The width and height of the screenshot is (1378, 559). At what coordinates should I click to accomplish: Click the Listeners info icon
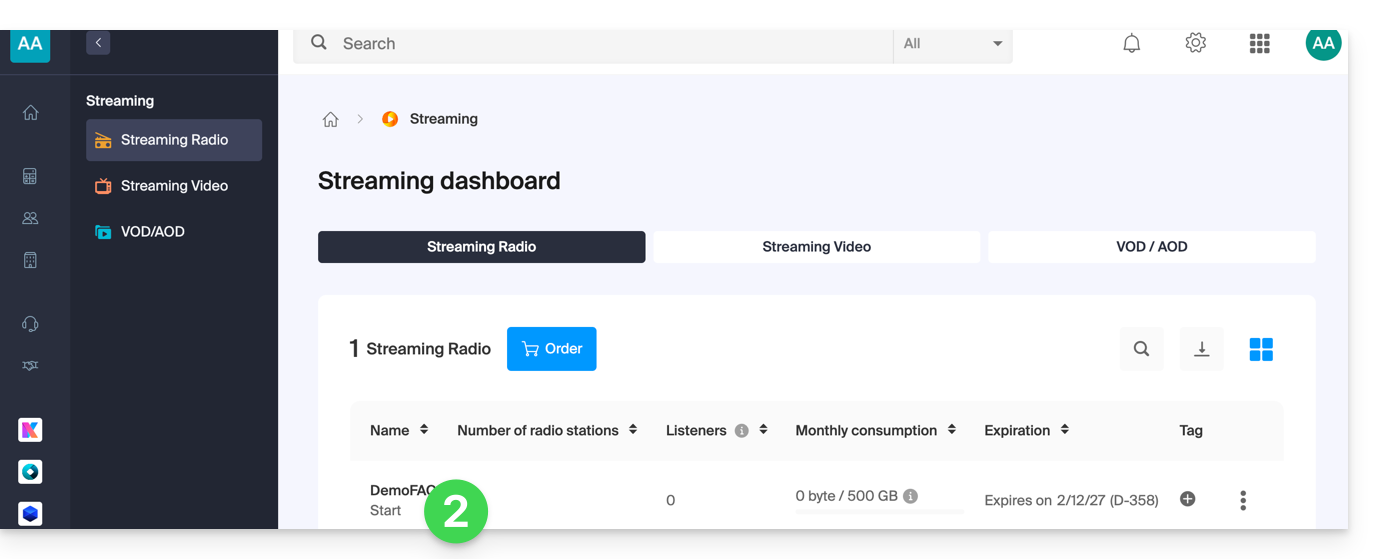[741, 431]
